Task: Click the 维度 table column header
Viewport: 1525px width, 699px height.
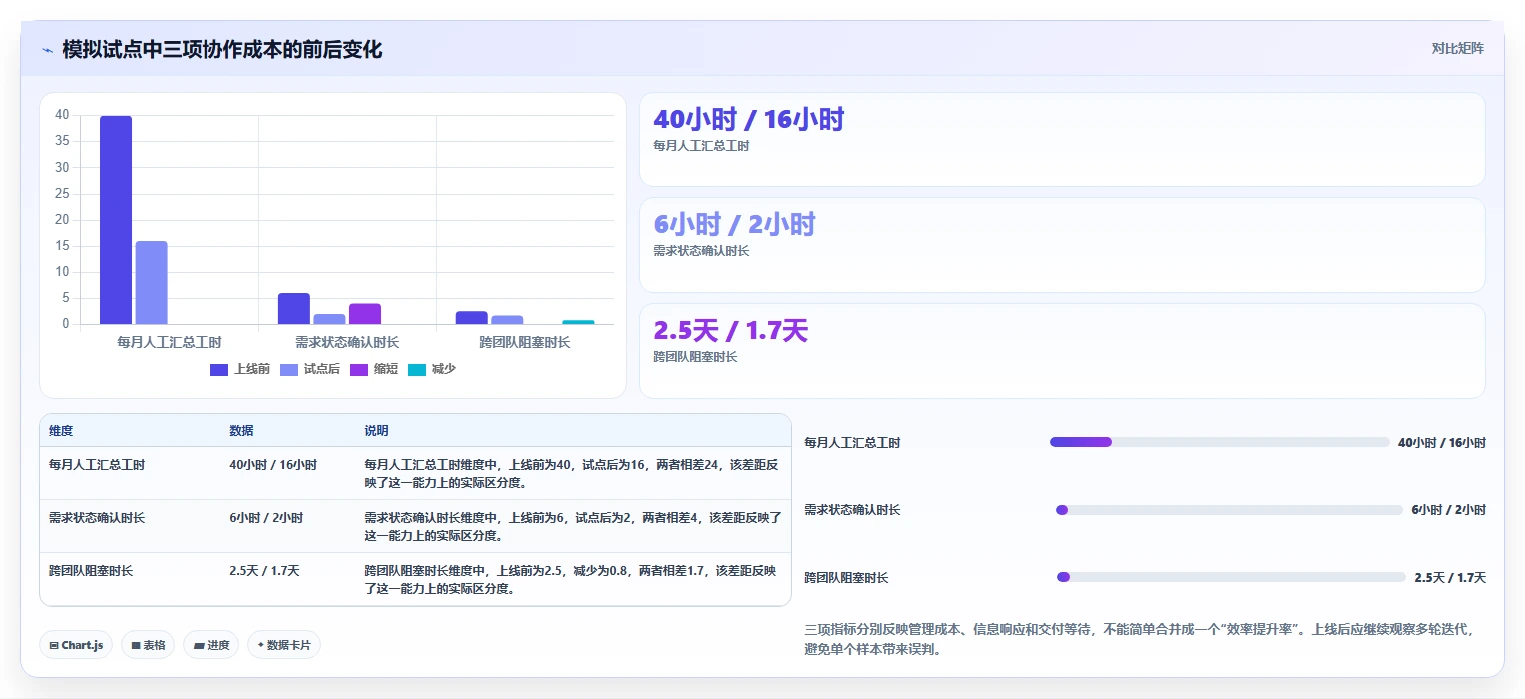Action: [x=61, y=431]
